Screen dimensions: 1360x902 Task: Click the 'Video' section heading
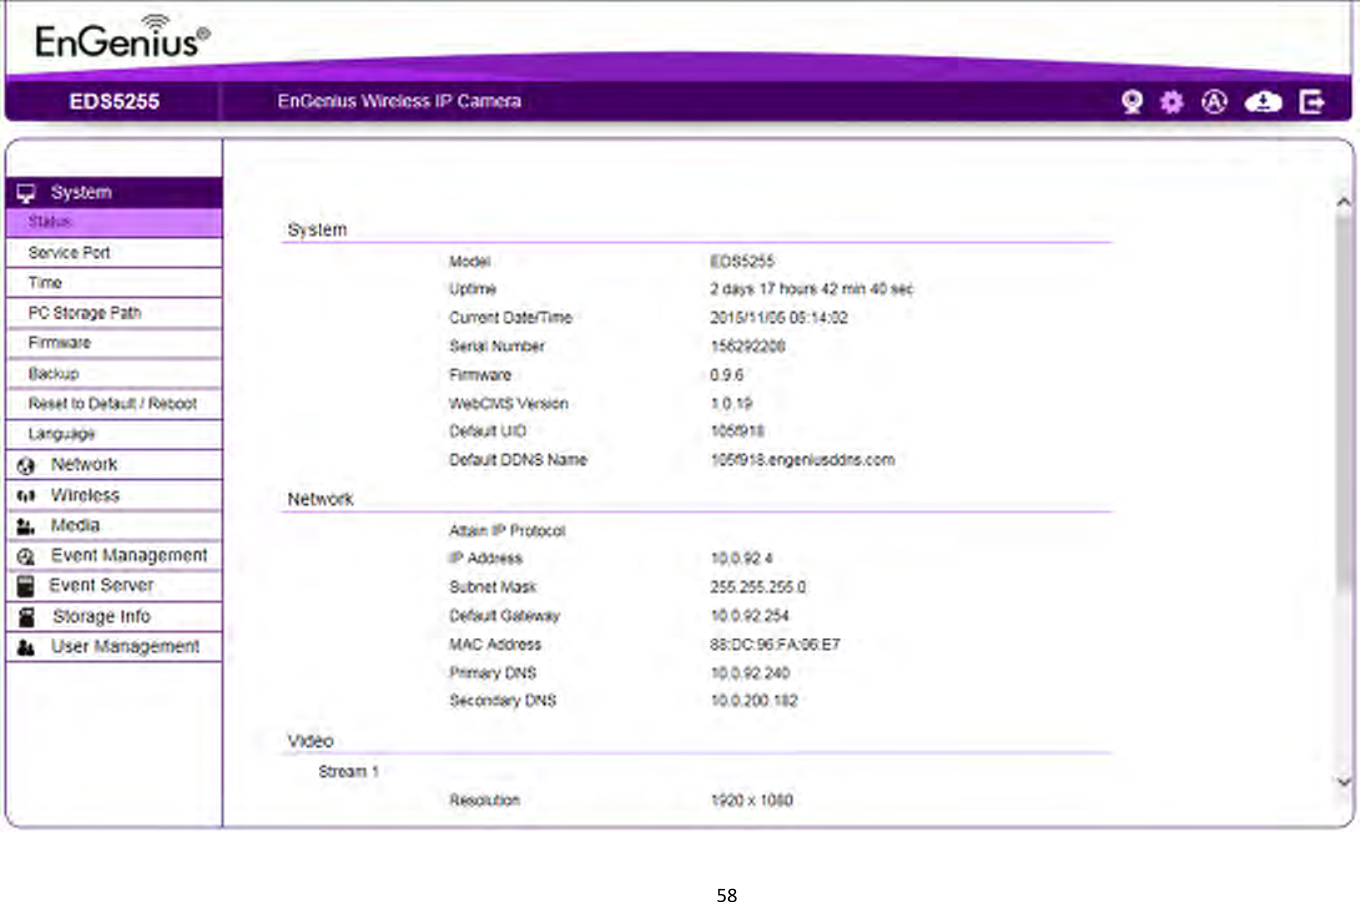pos(310,741)
